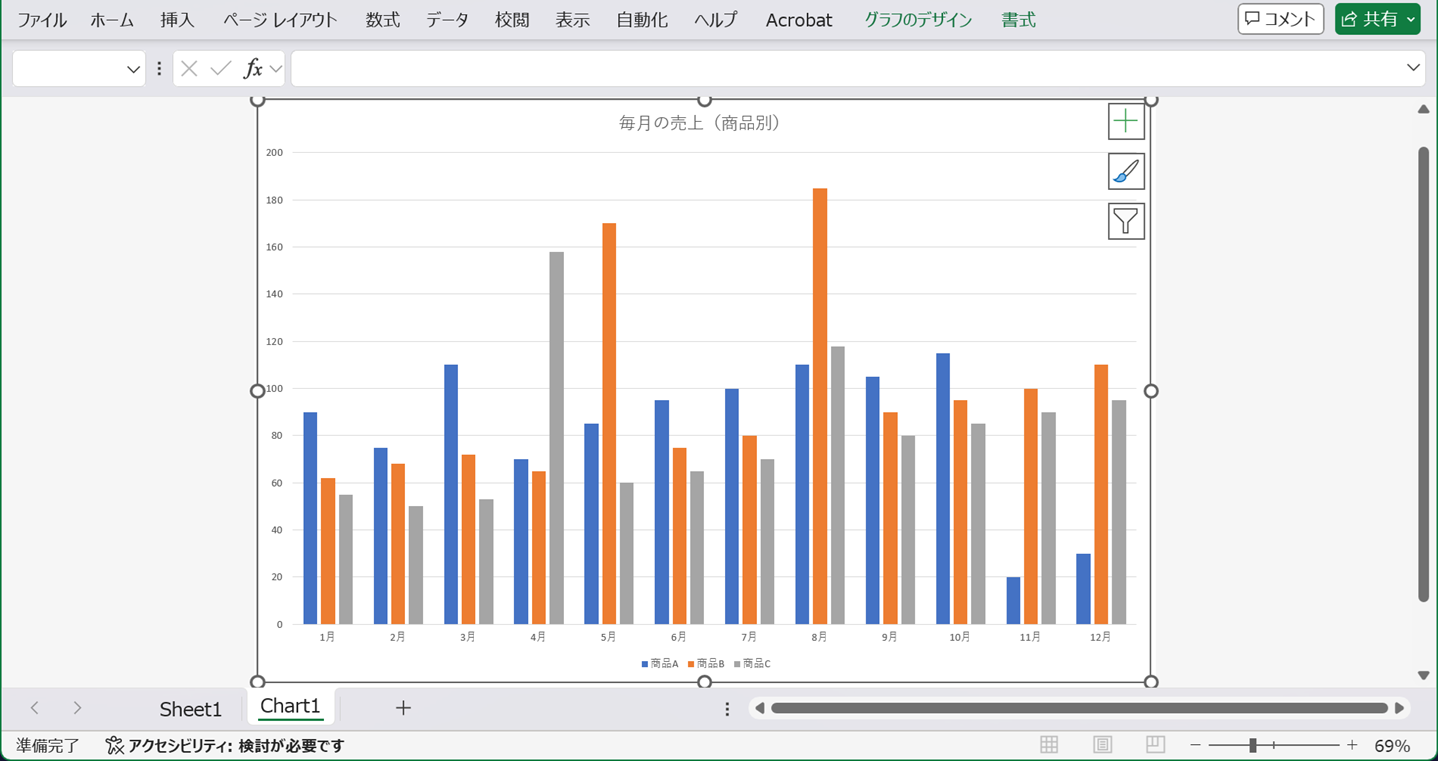Open Chart Elements with the plus icon
Viewport: 1438px width, 761px height.
tap(1125, 120)
